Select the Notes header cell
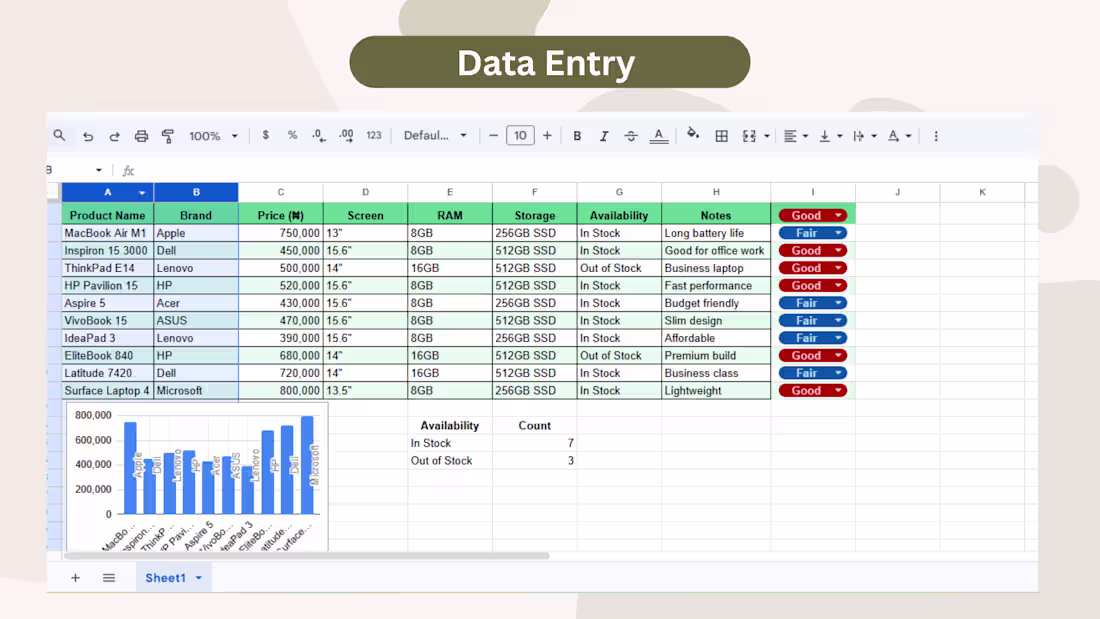Viewport: 1100px width, 619px height. 716,215
